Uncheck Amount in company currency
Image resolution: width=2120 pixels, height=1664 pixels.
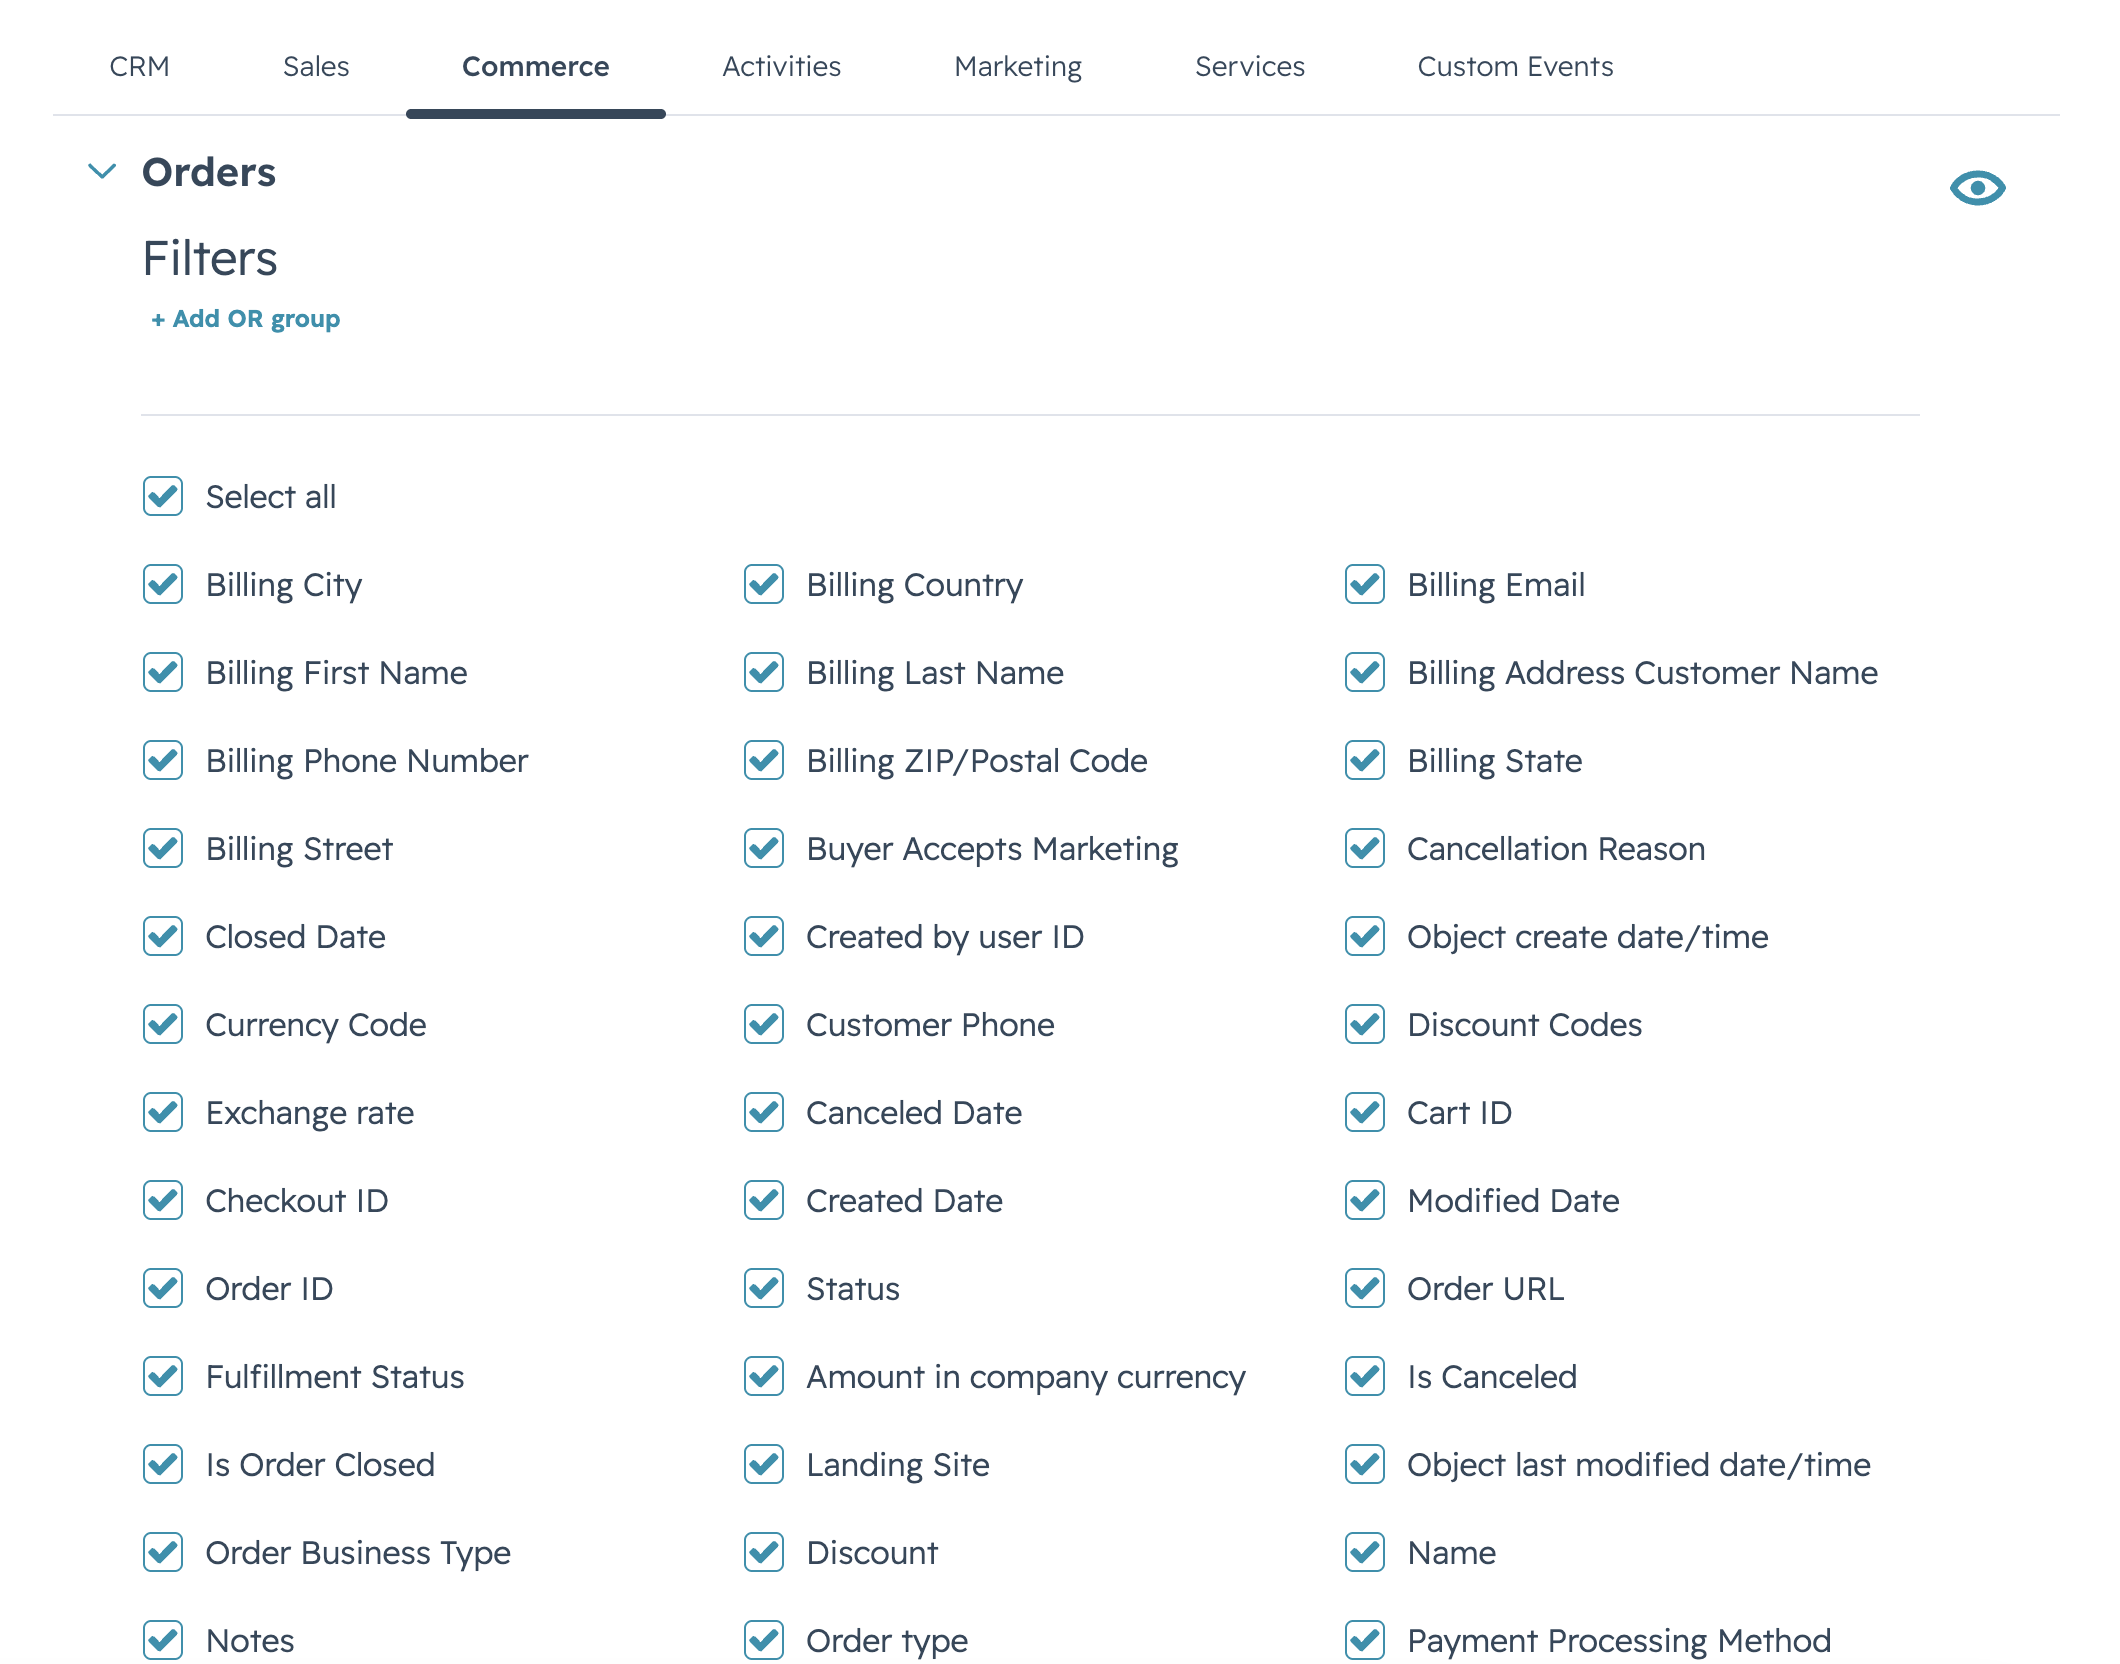click(764, 1376)
